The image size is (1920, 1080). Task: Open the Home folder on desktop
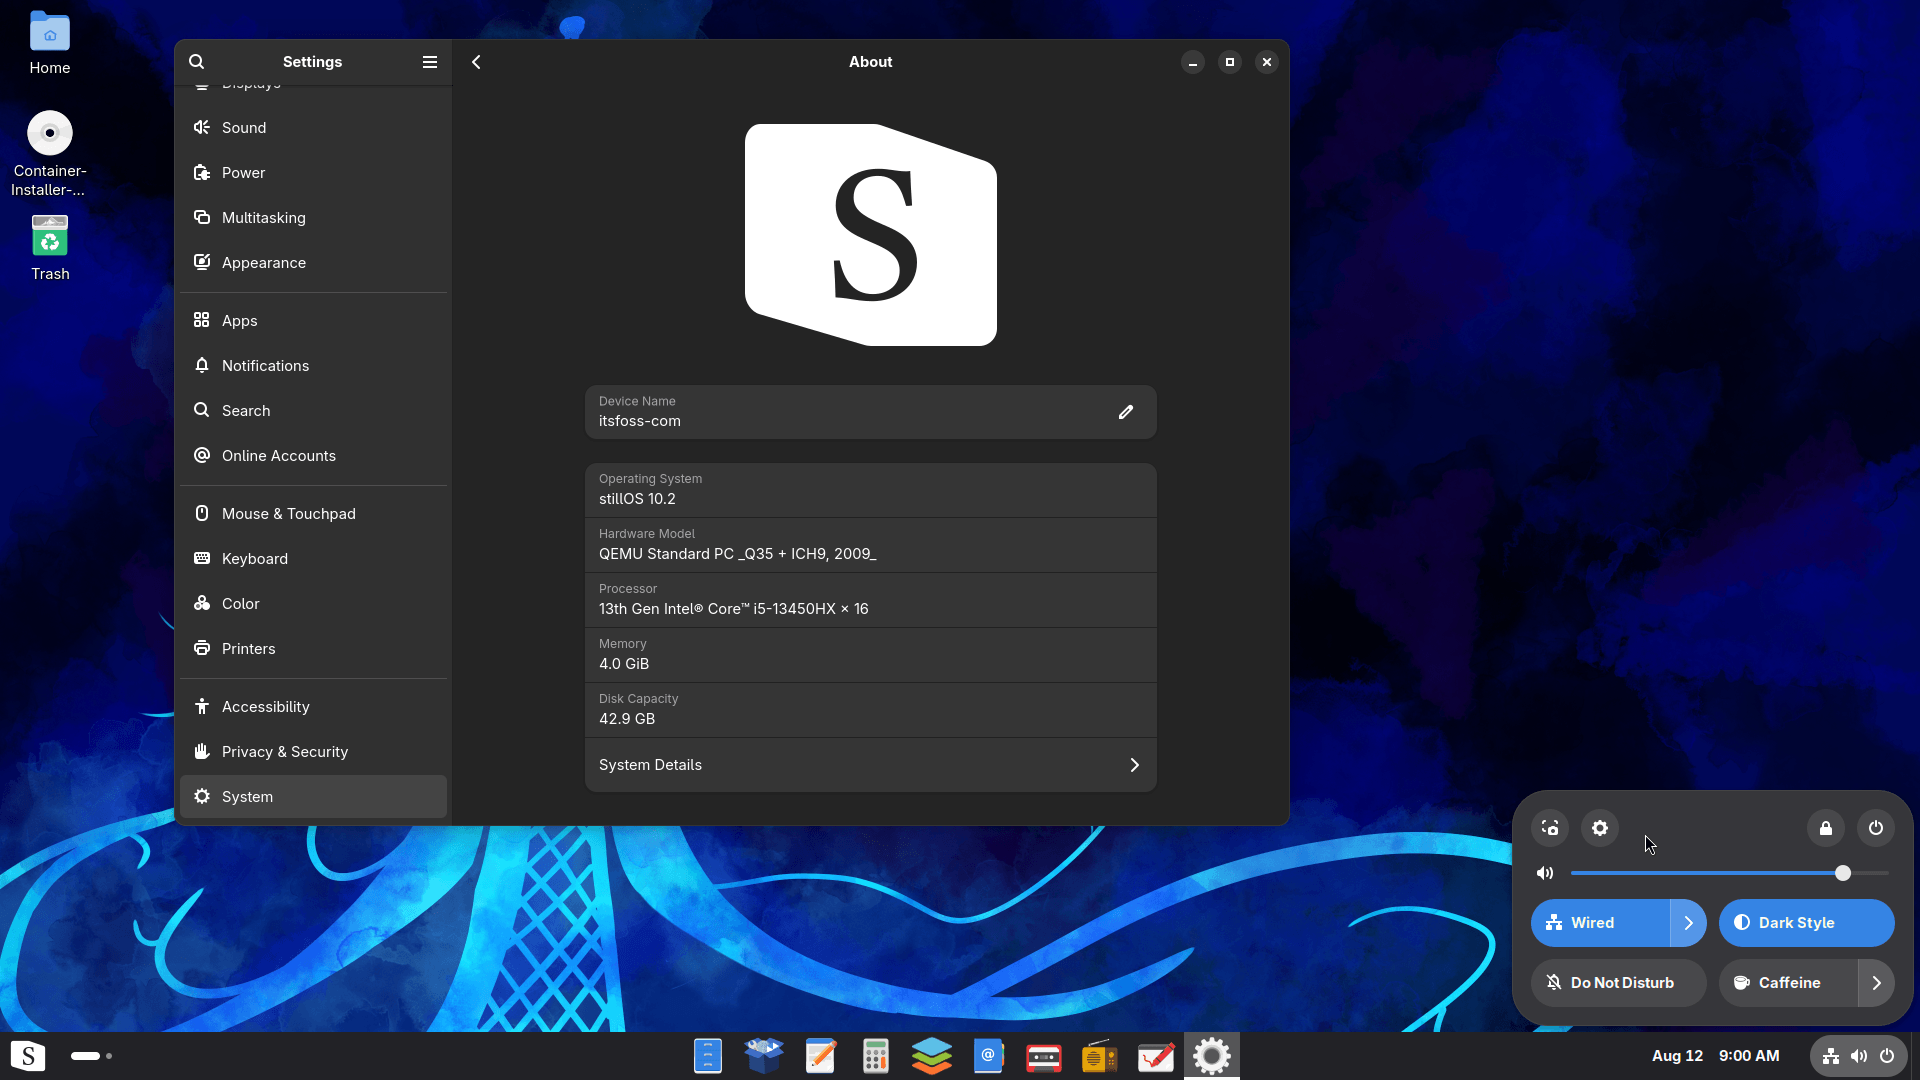[50, 44]
